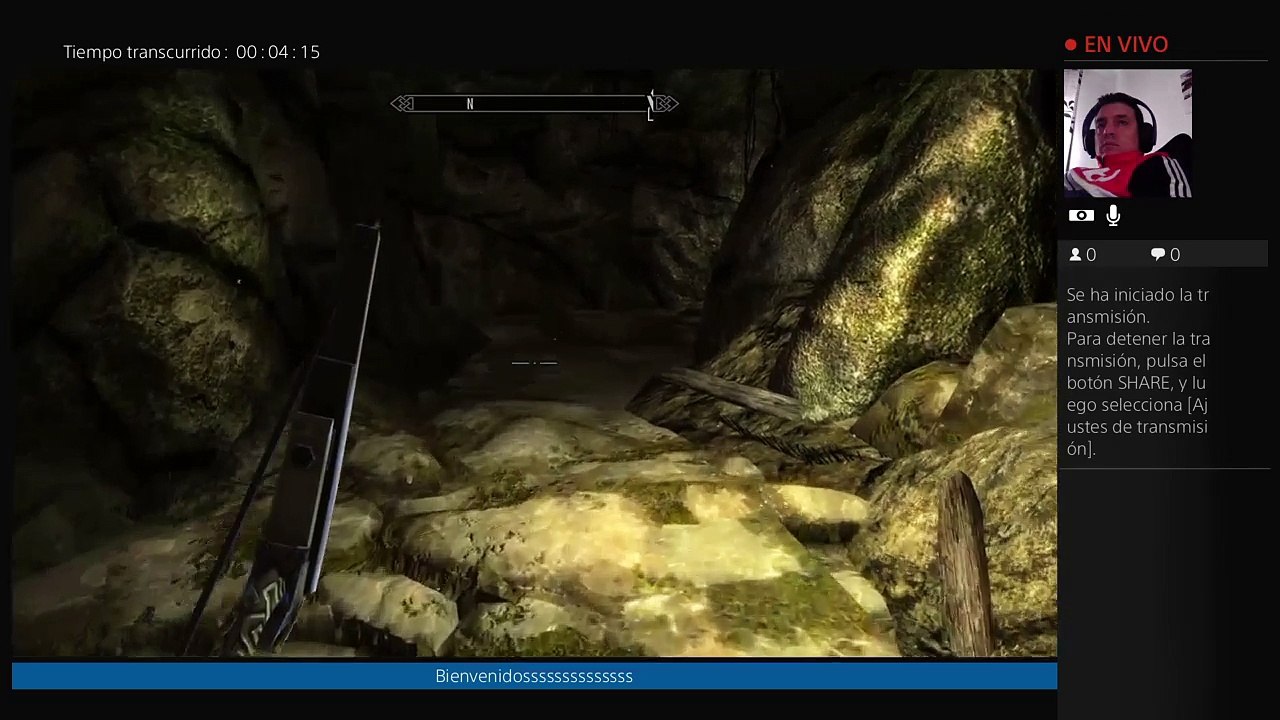Click the microphone icon under the webcam

(x=1113, y=215)
